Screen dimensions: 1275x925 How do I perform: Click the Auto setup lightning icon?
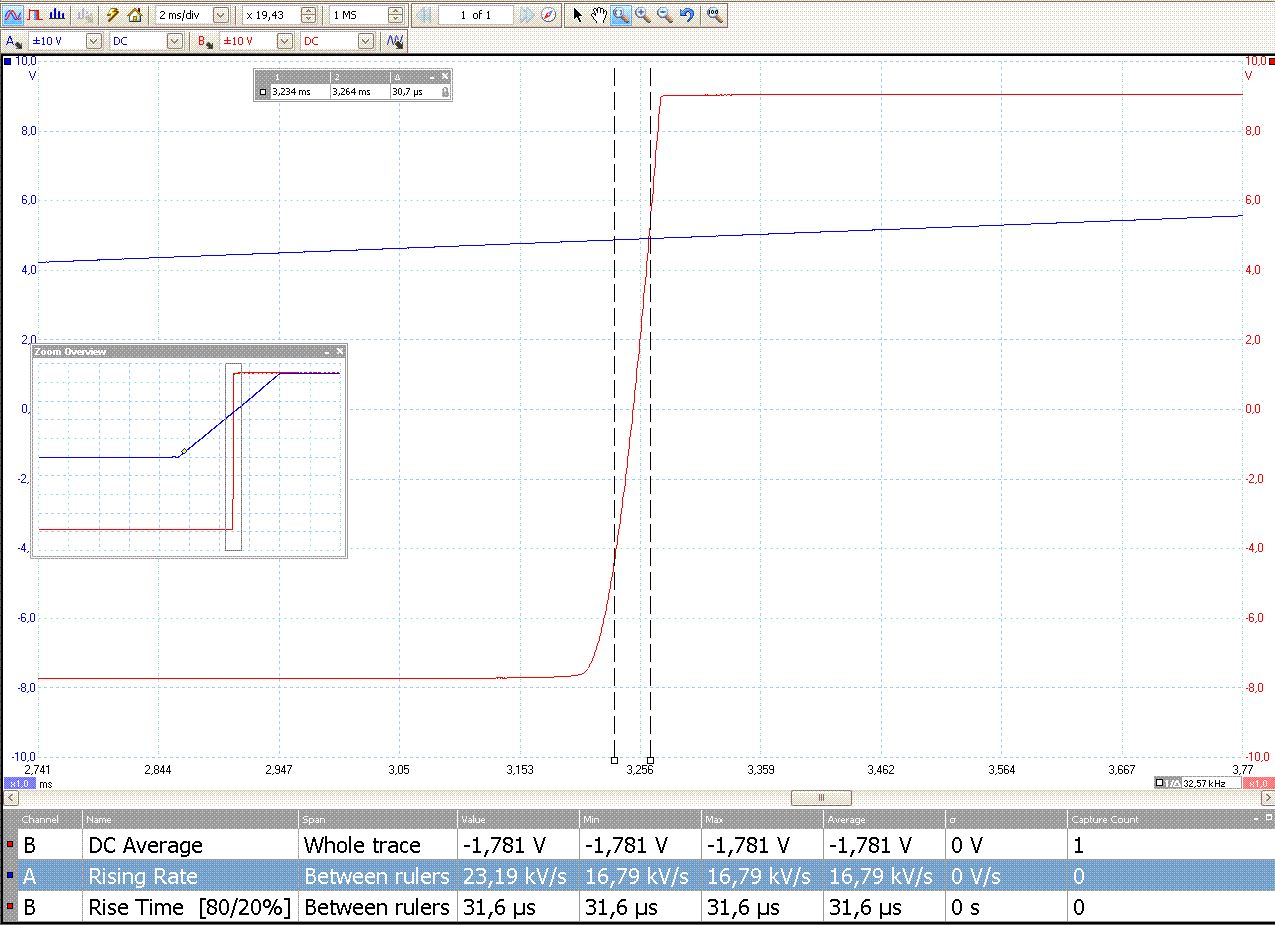pos(113,15)
